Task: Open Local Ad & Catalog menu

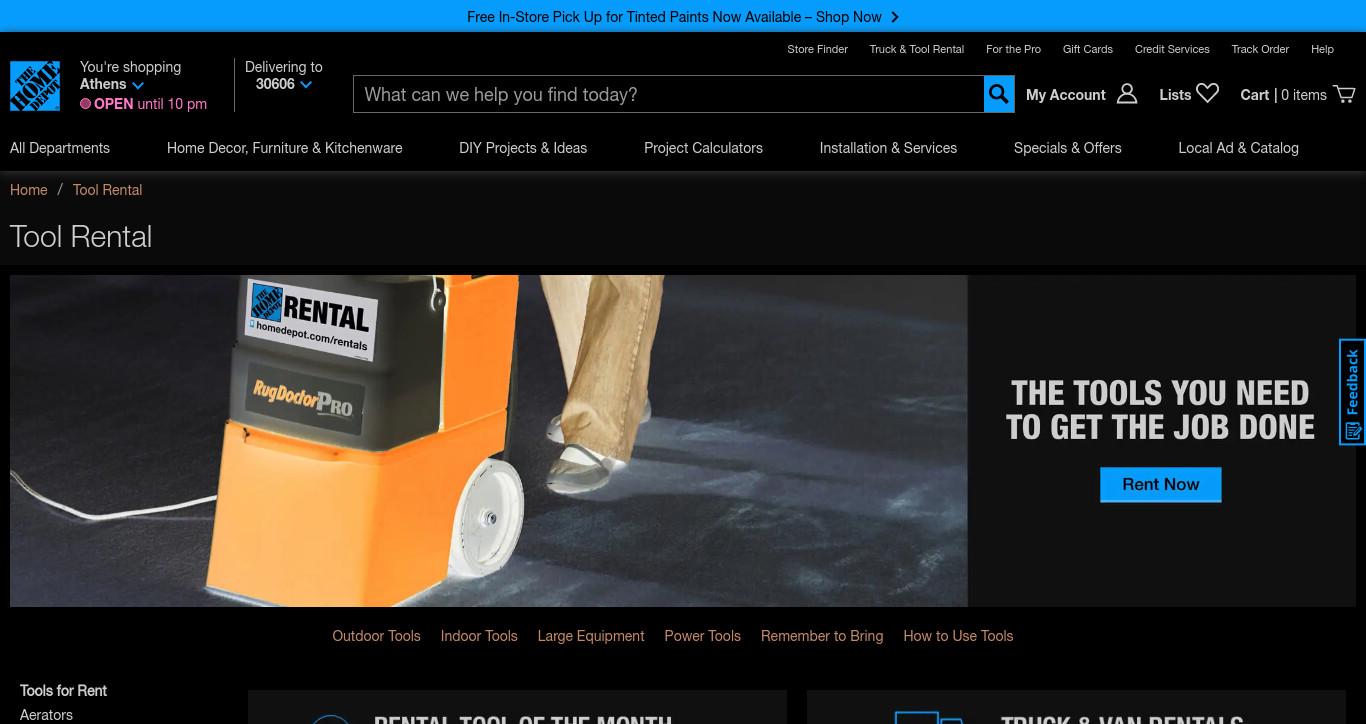Action: pos(1238,148)
